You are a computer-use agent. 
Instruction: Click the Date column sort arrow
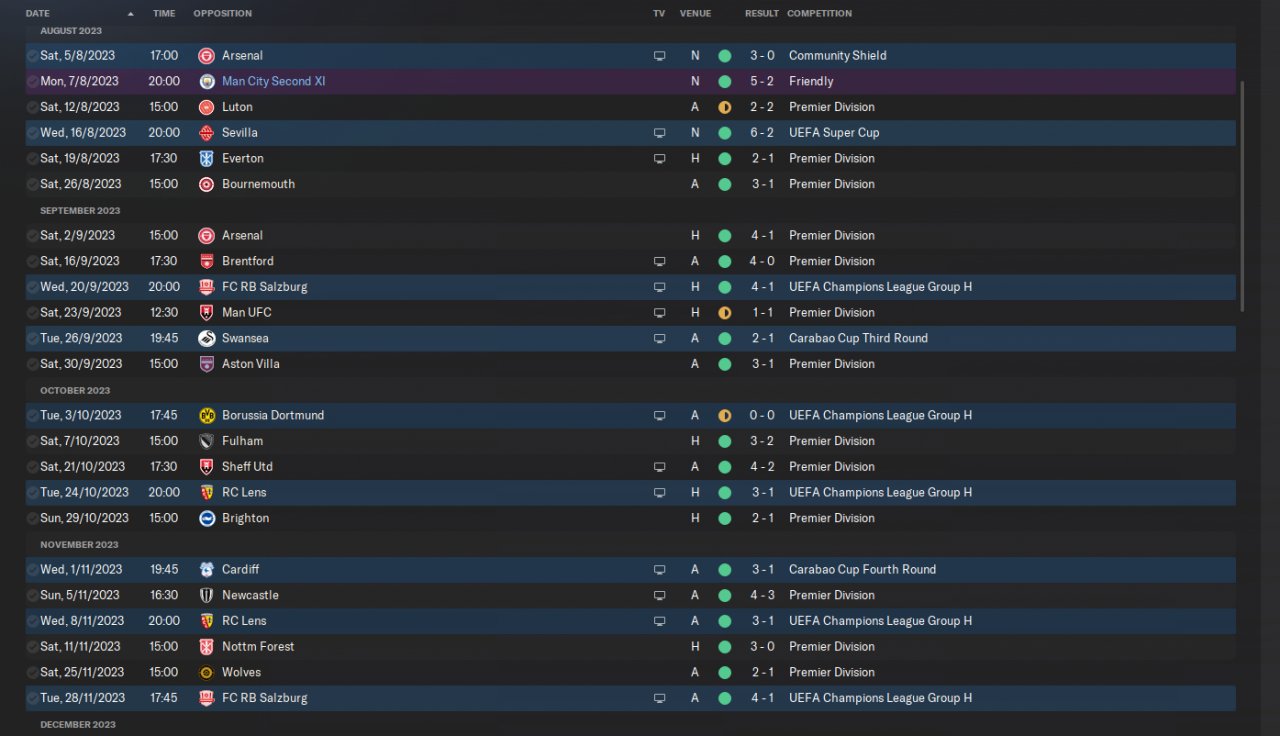131,14
